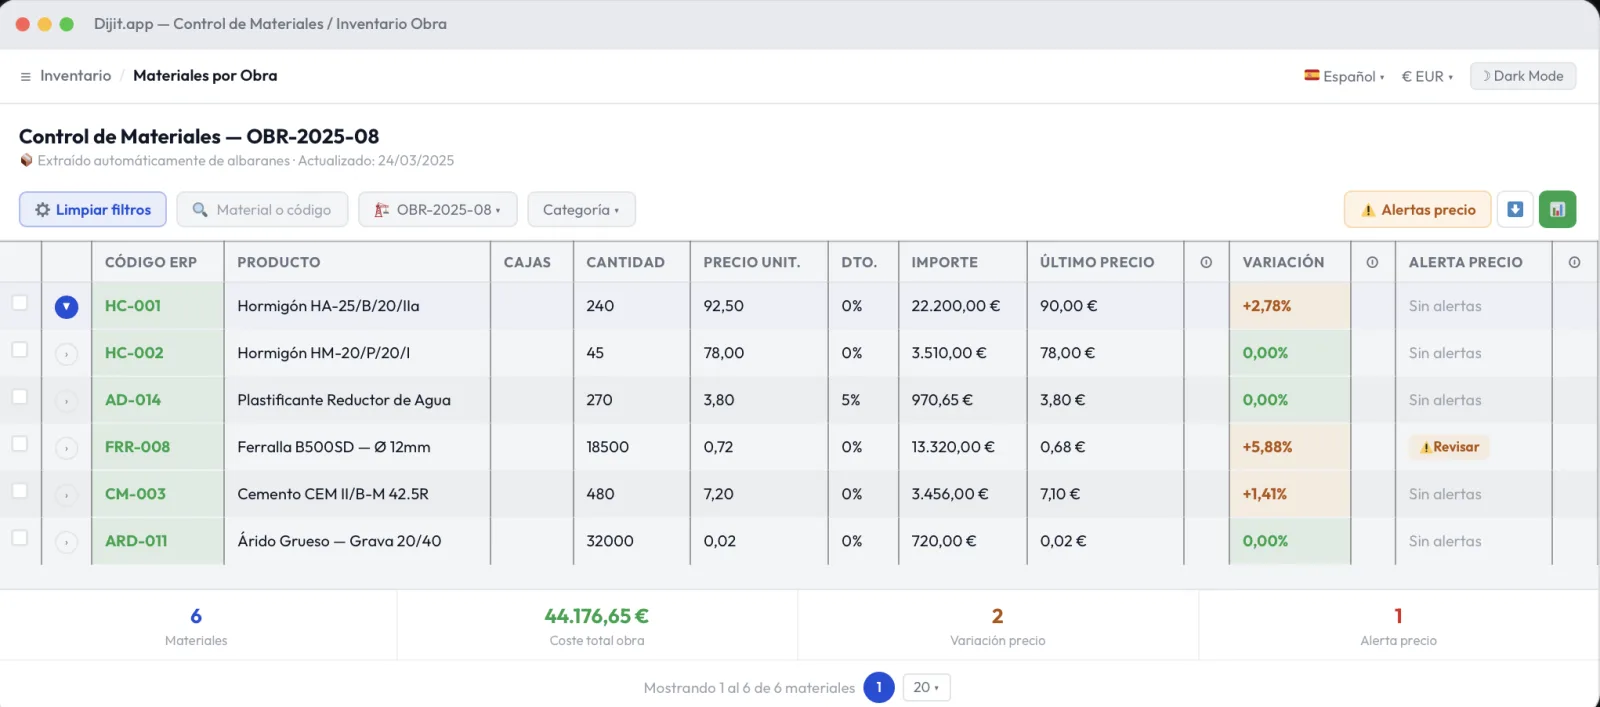Click the info icon after Alerta Precio header

[1574, 262]
